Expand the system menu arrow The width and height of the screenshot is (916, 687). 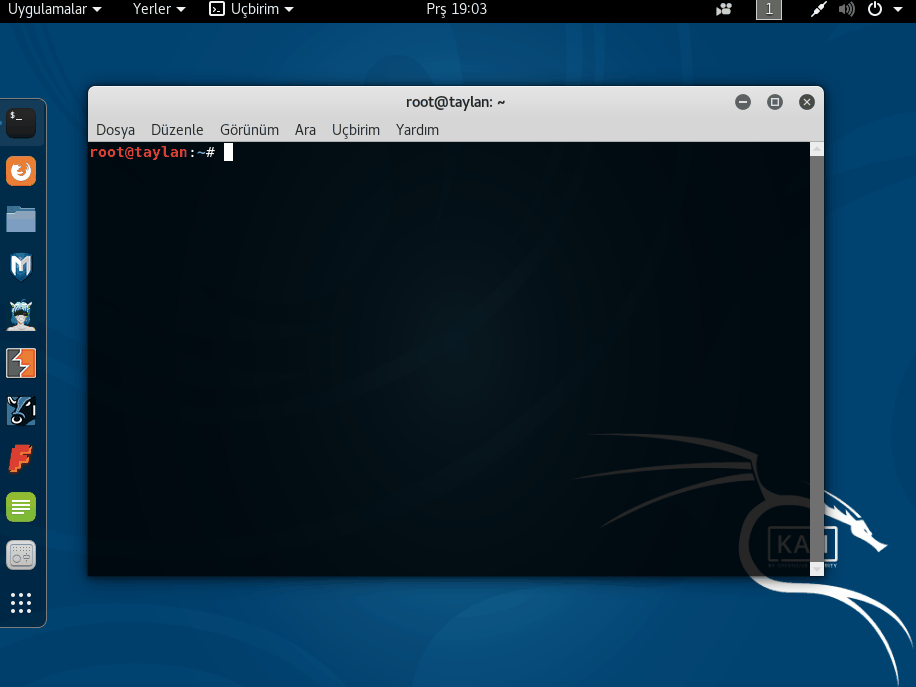898,9
